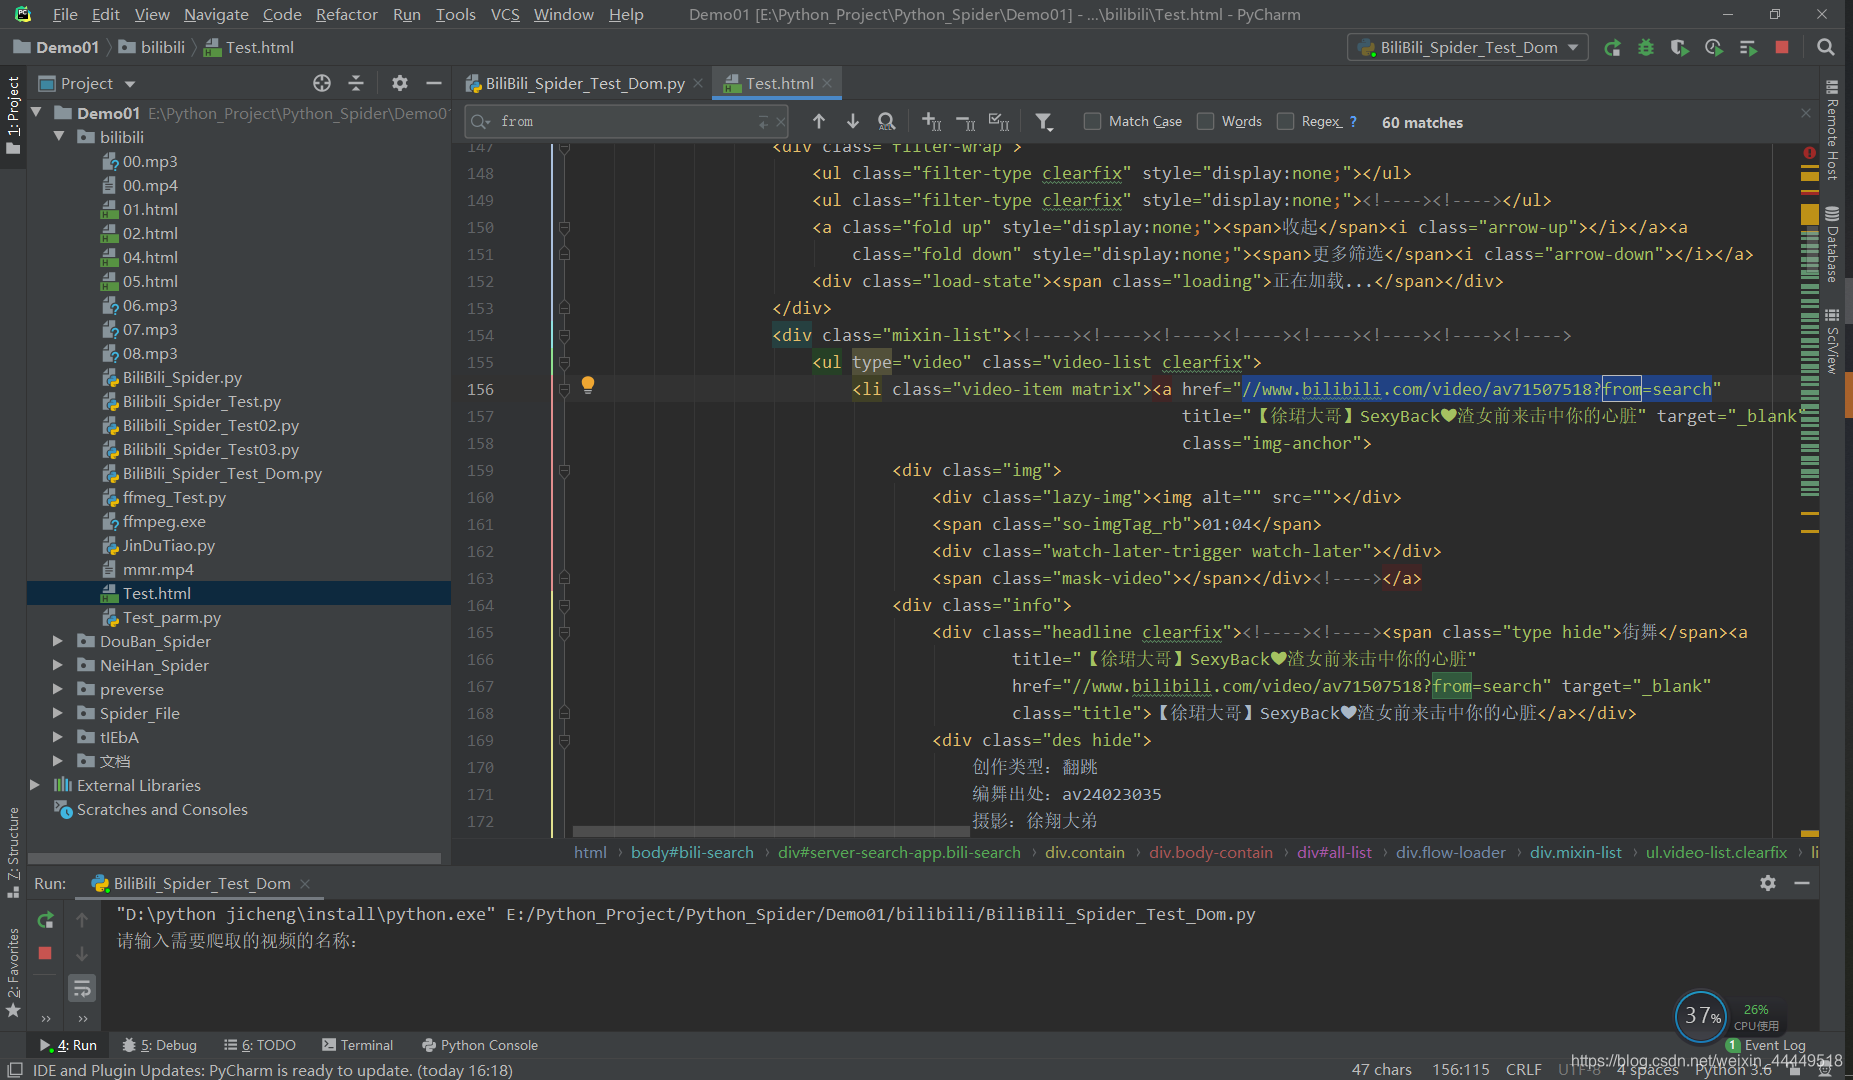
Task: Click the Debug bug icon in toolbar
Action: [1646, 48]
